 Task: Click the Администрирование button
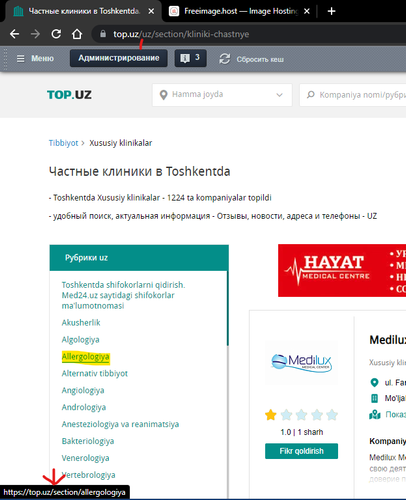pyautogui.click(x=119, y=58)
